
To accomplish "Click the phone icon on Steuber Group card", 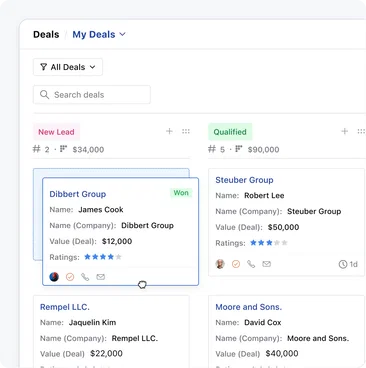I will pos(251,264).
